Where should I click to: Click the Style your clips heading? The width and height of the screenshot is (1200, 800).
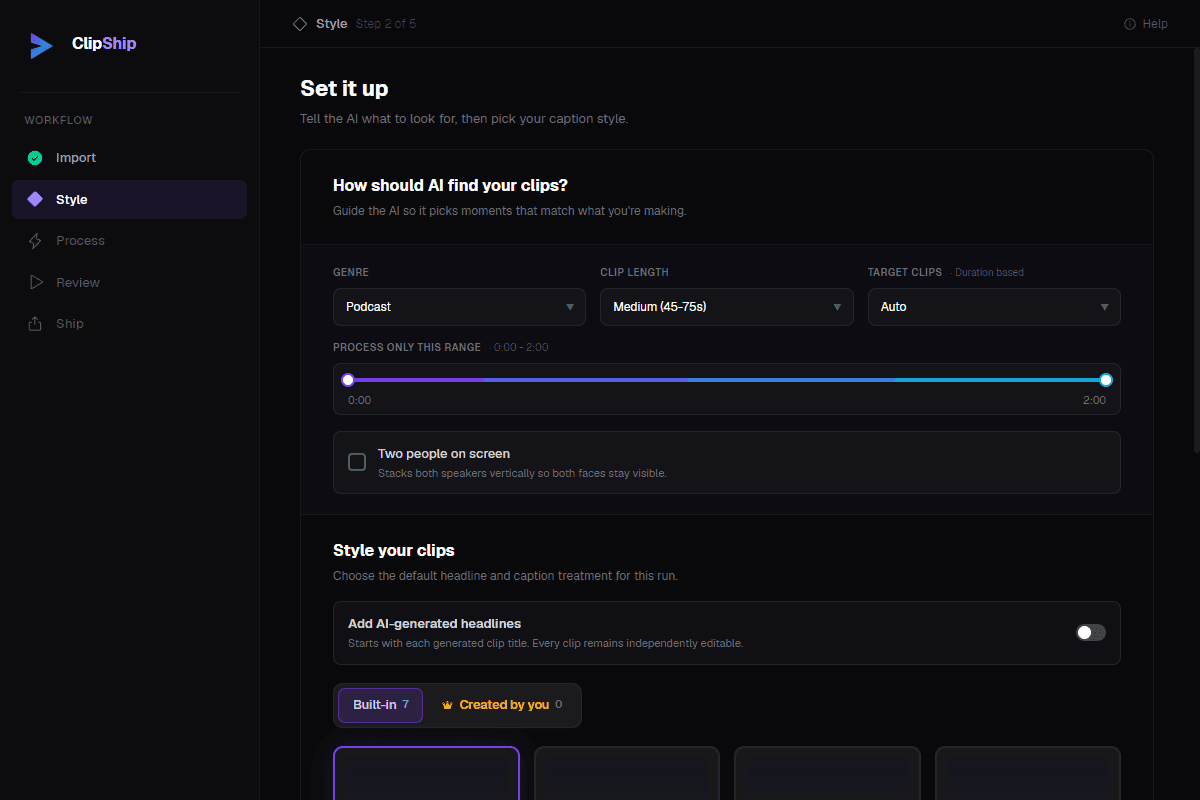394,550
